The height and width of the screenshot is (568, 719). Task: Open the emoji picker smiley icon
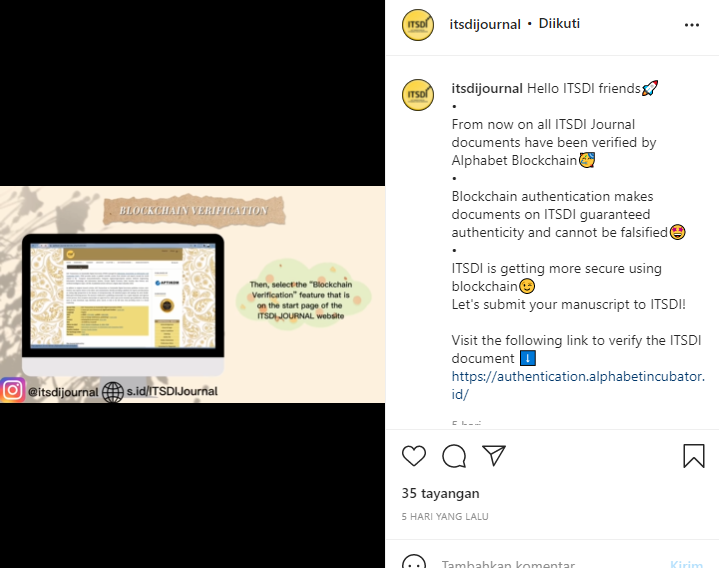point(414,562)
